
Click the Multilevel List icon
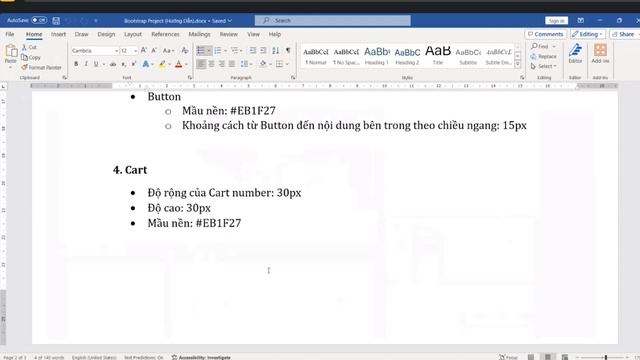[234, 50]
